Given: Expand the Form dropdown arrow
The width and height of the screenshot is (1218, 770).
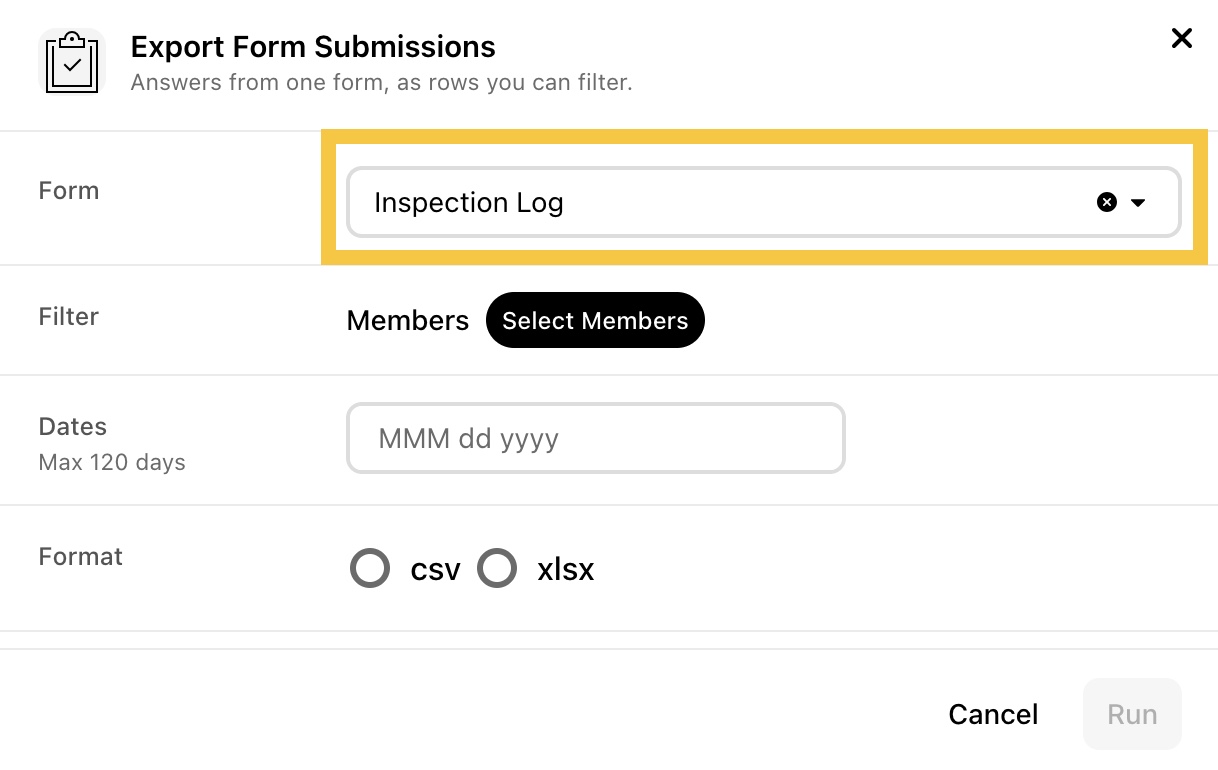Looking at the screenshot, I should coord(1138,202).
